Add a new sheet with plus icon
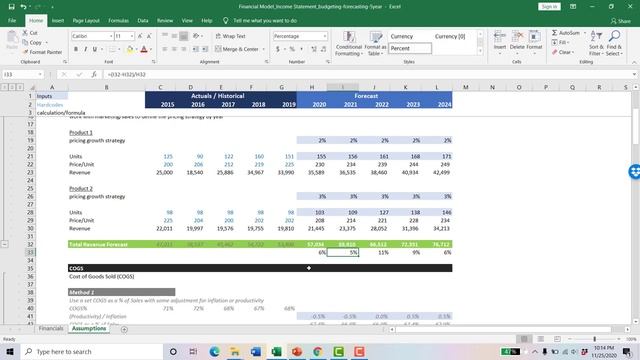Viewport: 640px width, 360px height. point(124,329)
